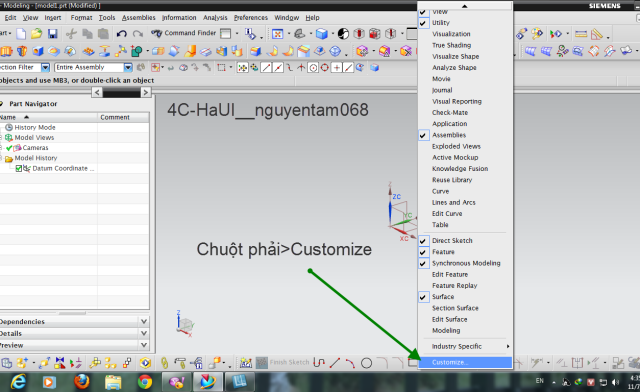640x392 pixels.
Task: Click the navigator horizontal scrollbar thumb
Action: [121, 93]
